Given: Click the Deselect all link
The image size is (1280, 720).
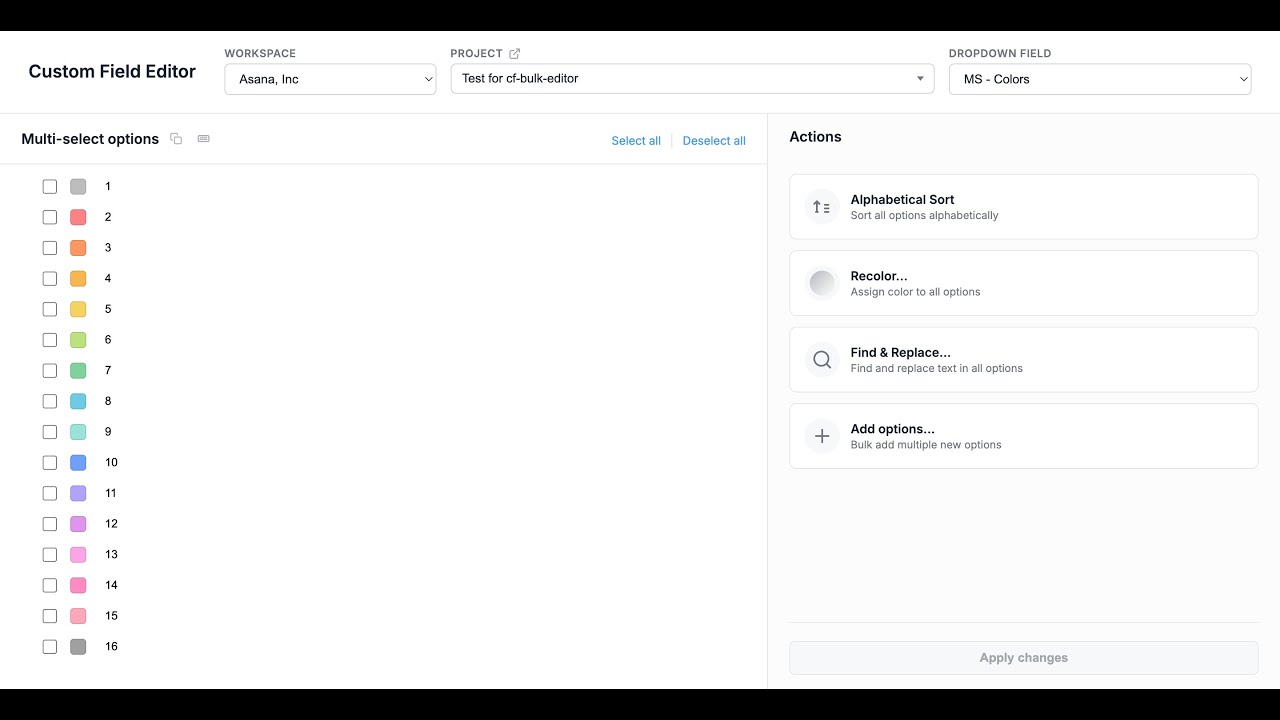Looking at the screenshot, I should click(714, 141).
